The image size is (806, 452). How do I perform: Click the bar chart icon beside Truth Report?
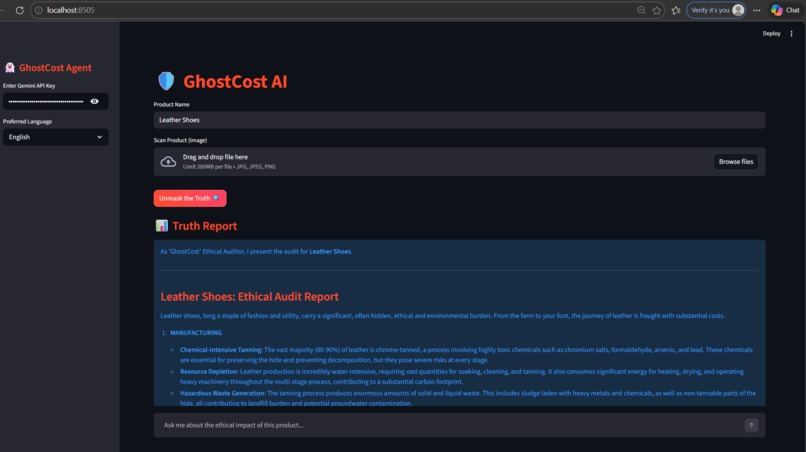[162, 226]
